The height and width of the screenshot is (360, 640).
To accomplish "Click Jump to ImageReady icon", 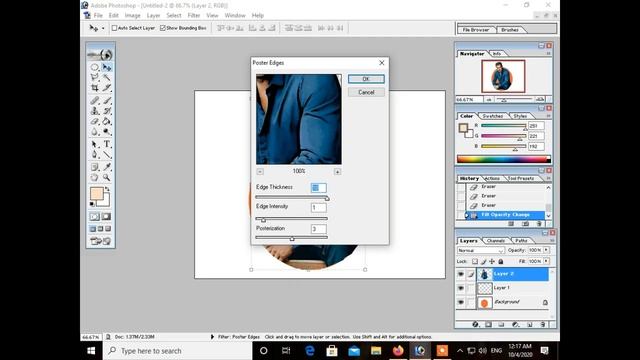I will 100,241.
